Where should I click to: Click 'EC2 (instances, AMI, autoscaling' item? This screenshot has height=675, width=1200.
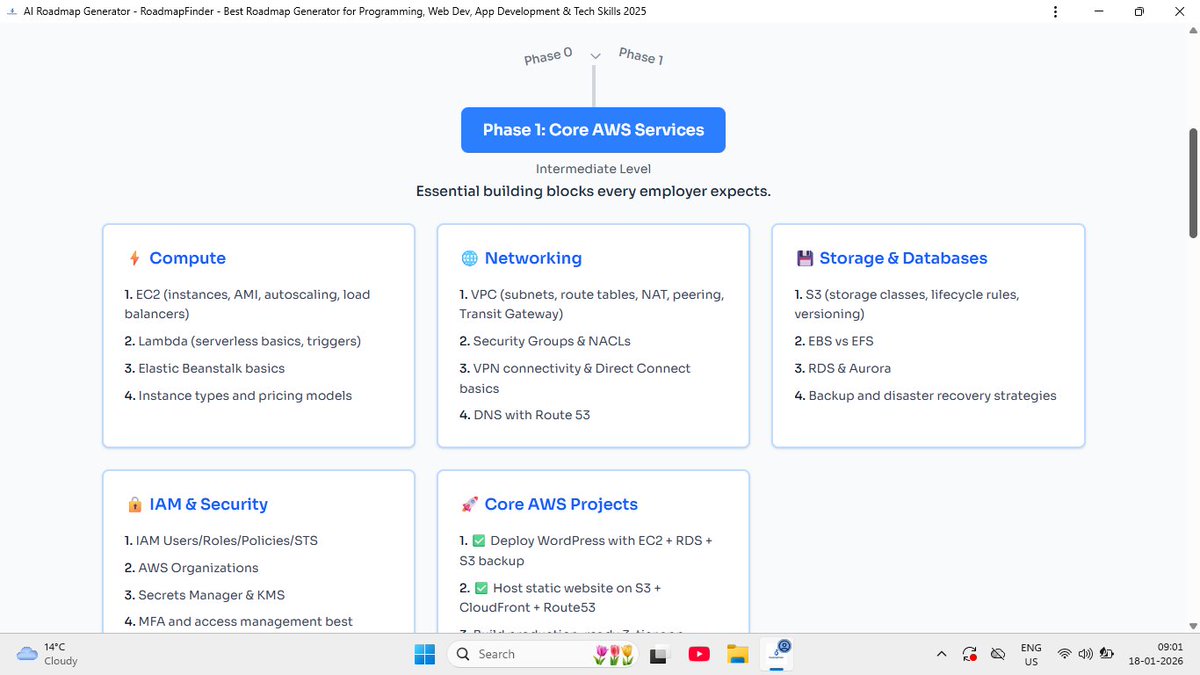(247, 304)
